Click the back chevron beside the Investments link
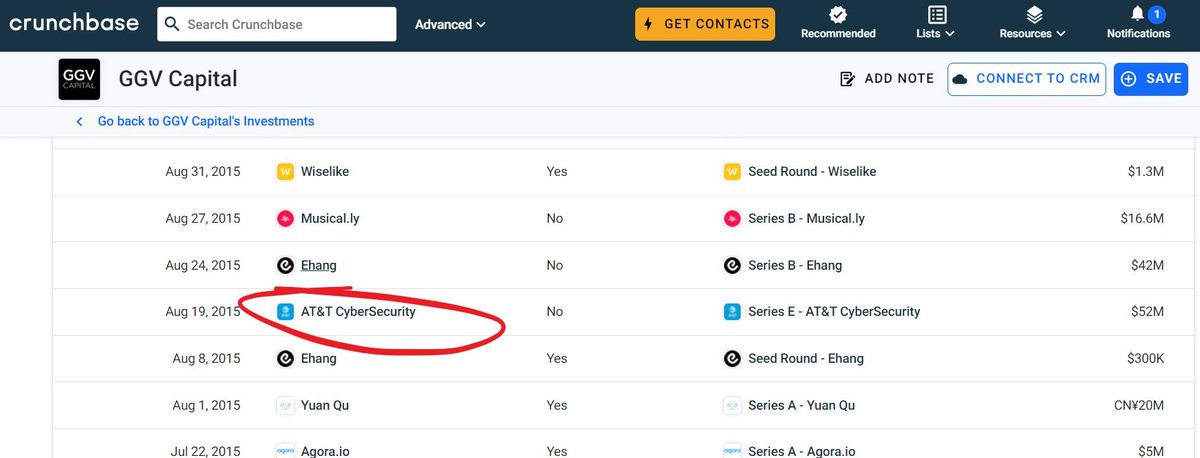Screen dimensions: 1200x458 (79, 121)
